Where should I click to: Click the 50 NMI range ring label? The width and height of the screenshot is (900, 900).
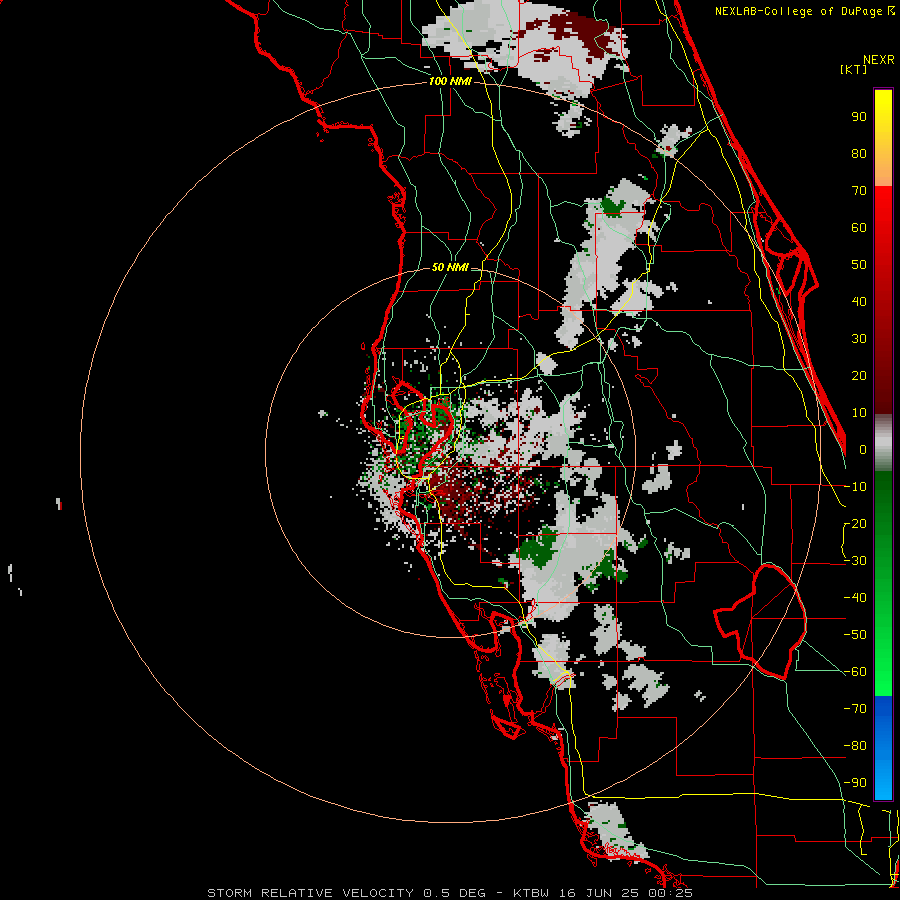click(x=450, y=267)
